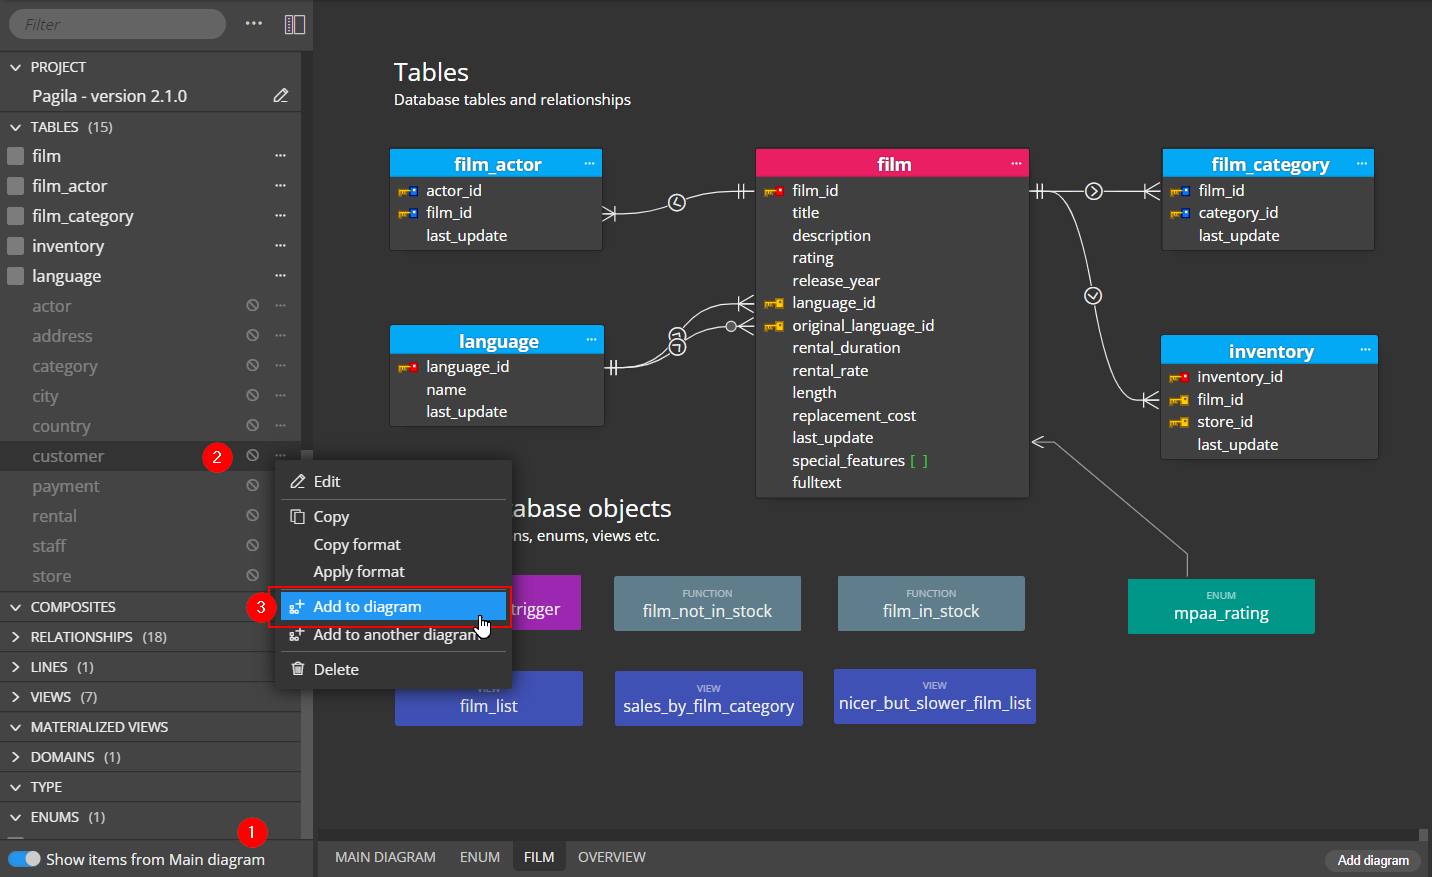This screenshot has height=877, width=1432.
Task: Open more options for actor row
Action: (x=281, y=306)
